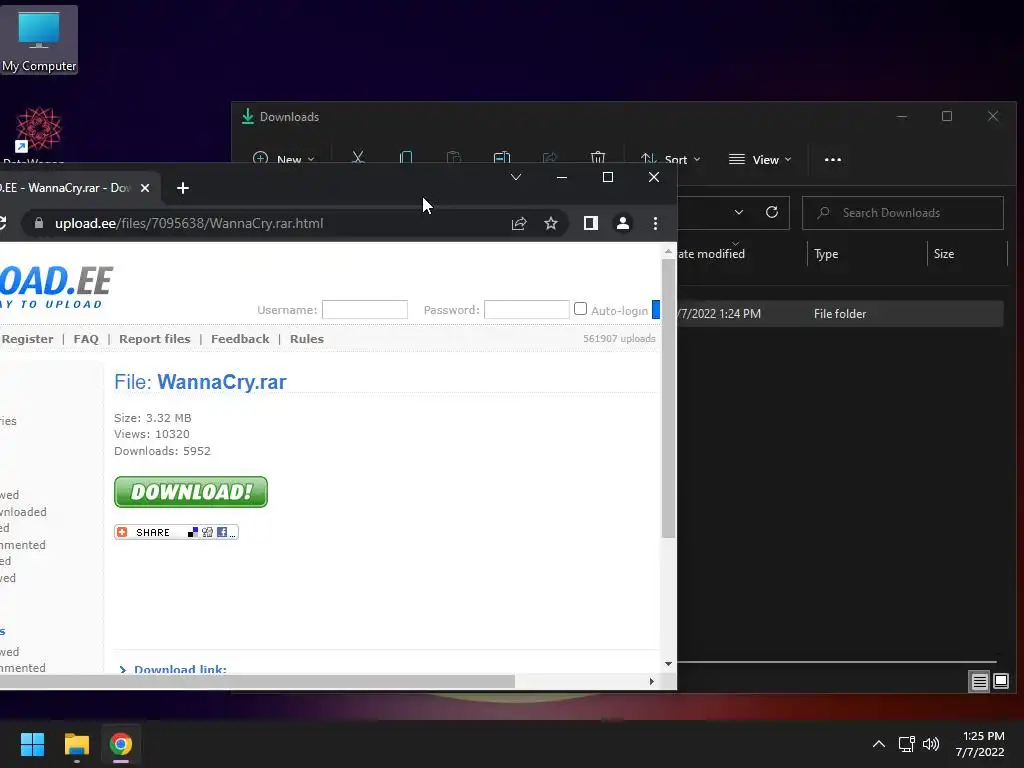Click scroll-right arrow in browser

point(651,681)
